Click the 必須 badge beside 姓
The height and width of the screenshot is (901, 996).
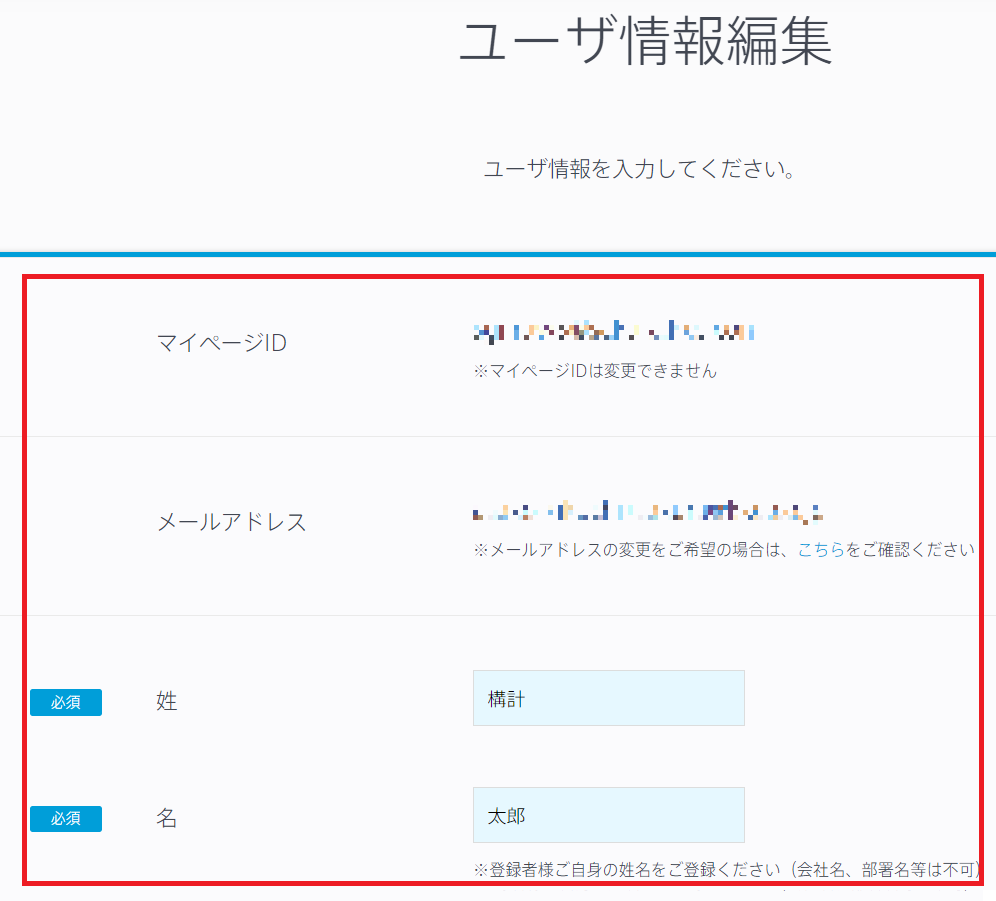(66, 703)
